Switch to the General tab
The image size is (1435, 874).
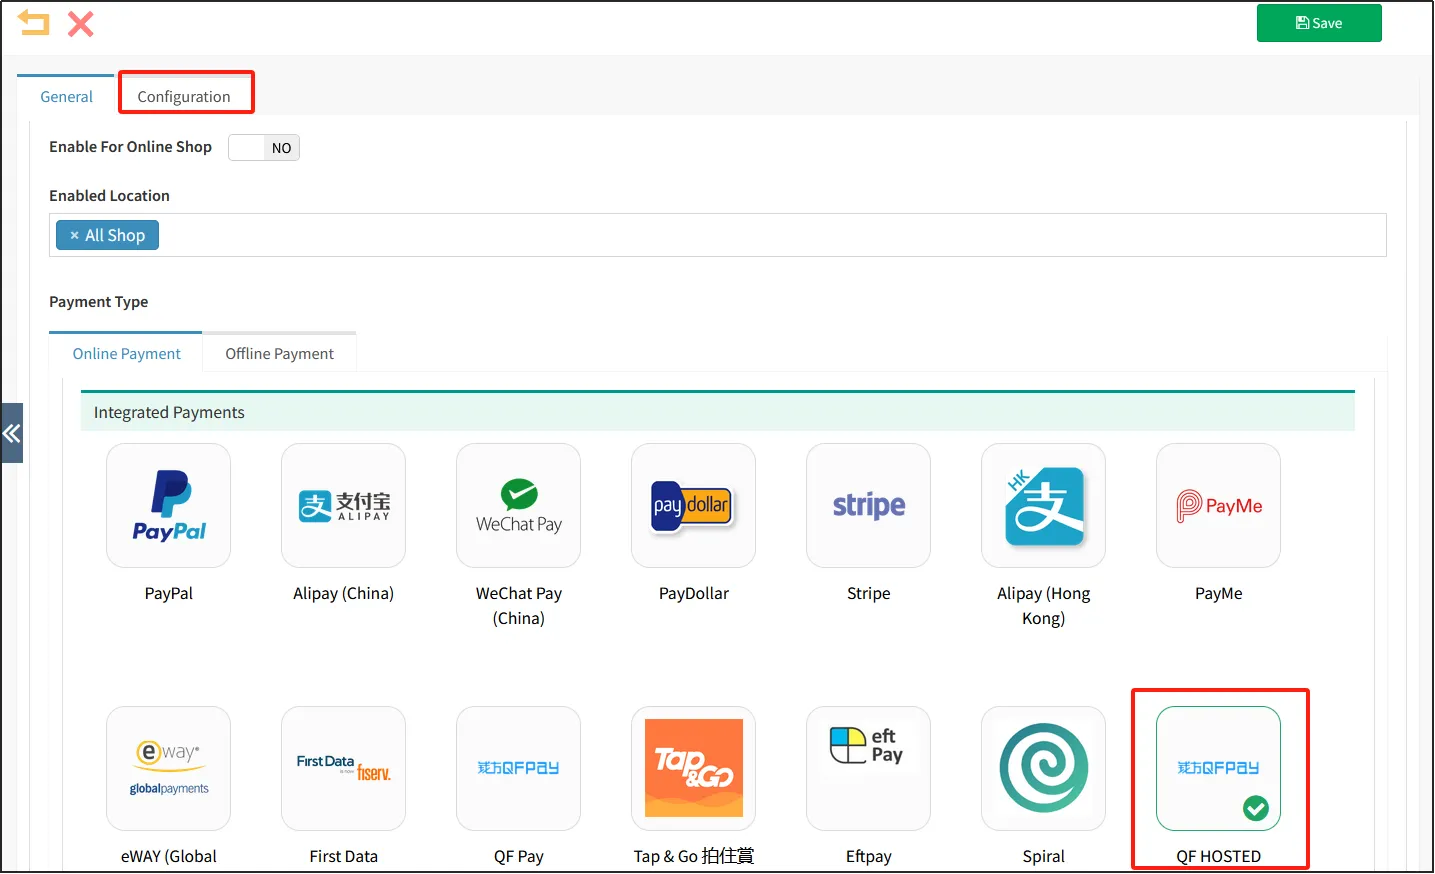tap(66, 96)
